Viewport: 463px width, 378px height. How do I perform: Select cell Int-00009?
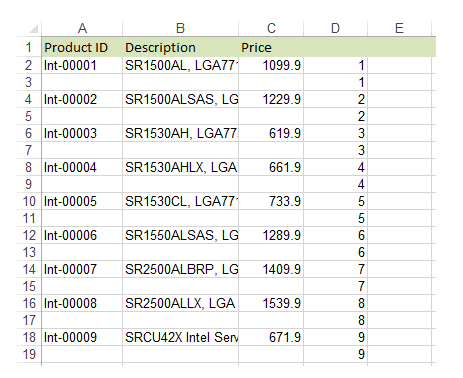point(82,337)
